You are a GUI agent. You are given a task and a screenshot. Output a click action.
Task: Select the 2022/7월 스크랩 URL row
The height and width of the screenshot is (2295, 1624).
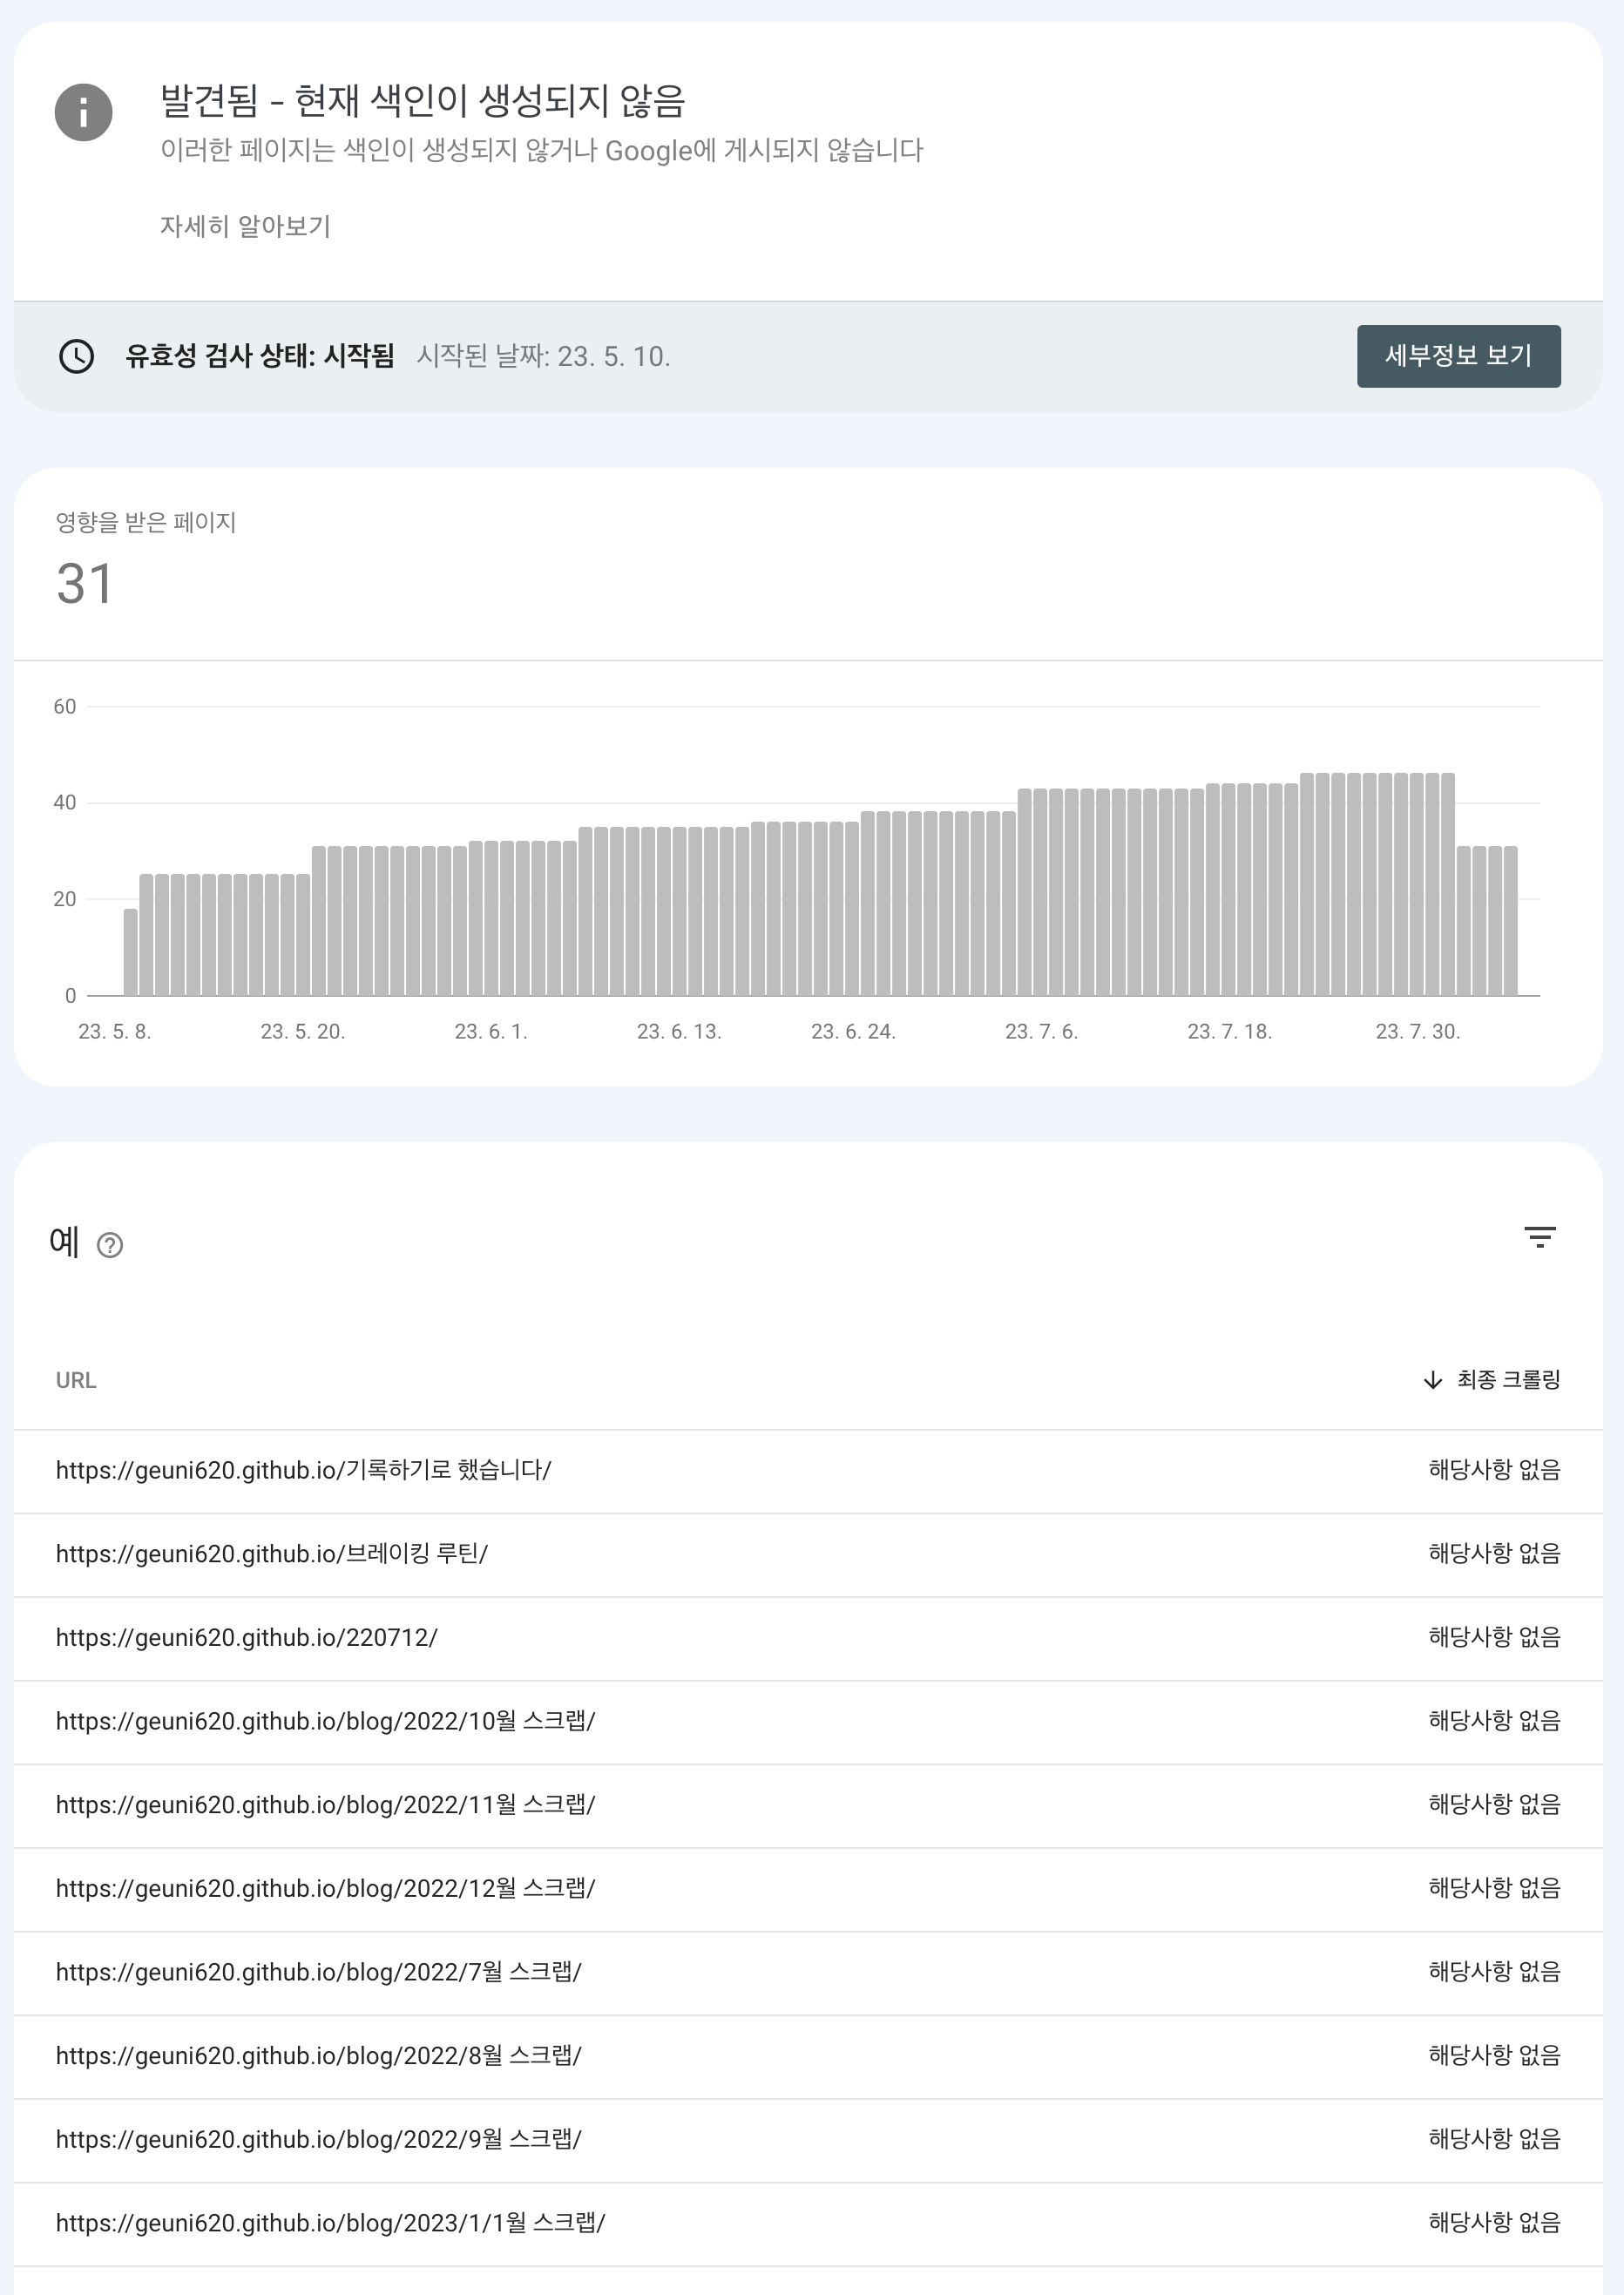[808, 1973]
